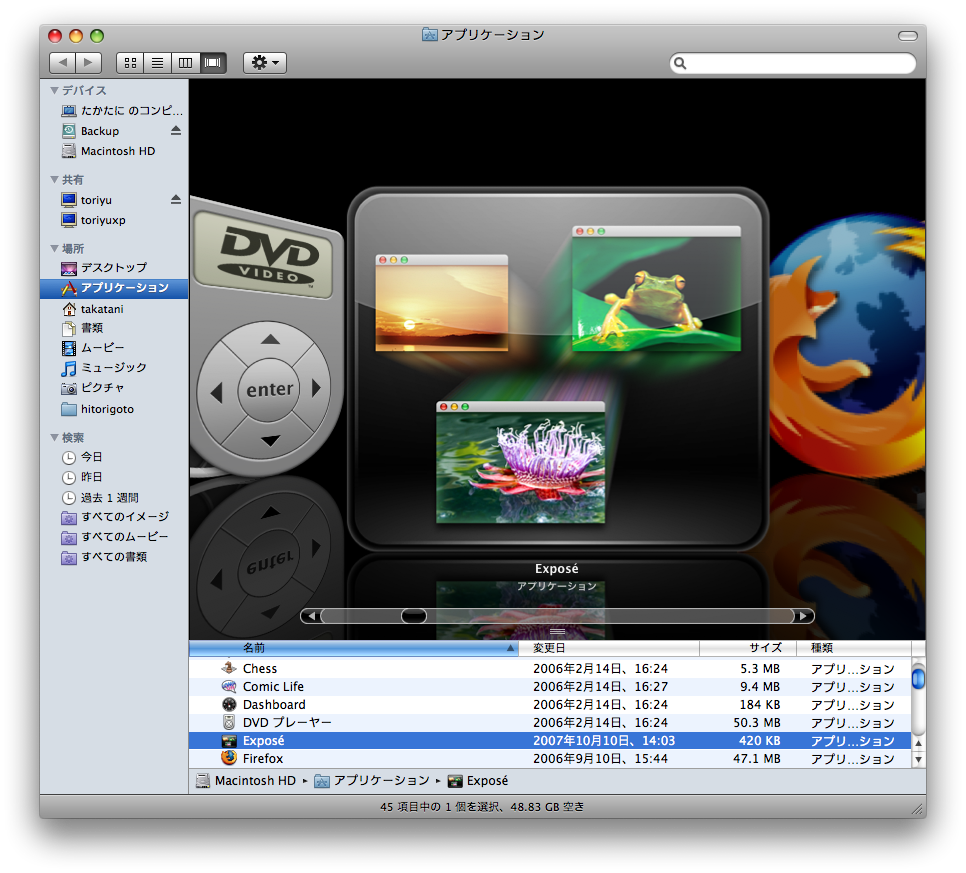Select the Dashboard application row
Viewport: 966px width, 873px height.
click(x=550, y=704)
